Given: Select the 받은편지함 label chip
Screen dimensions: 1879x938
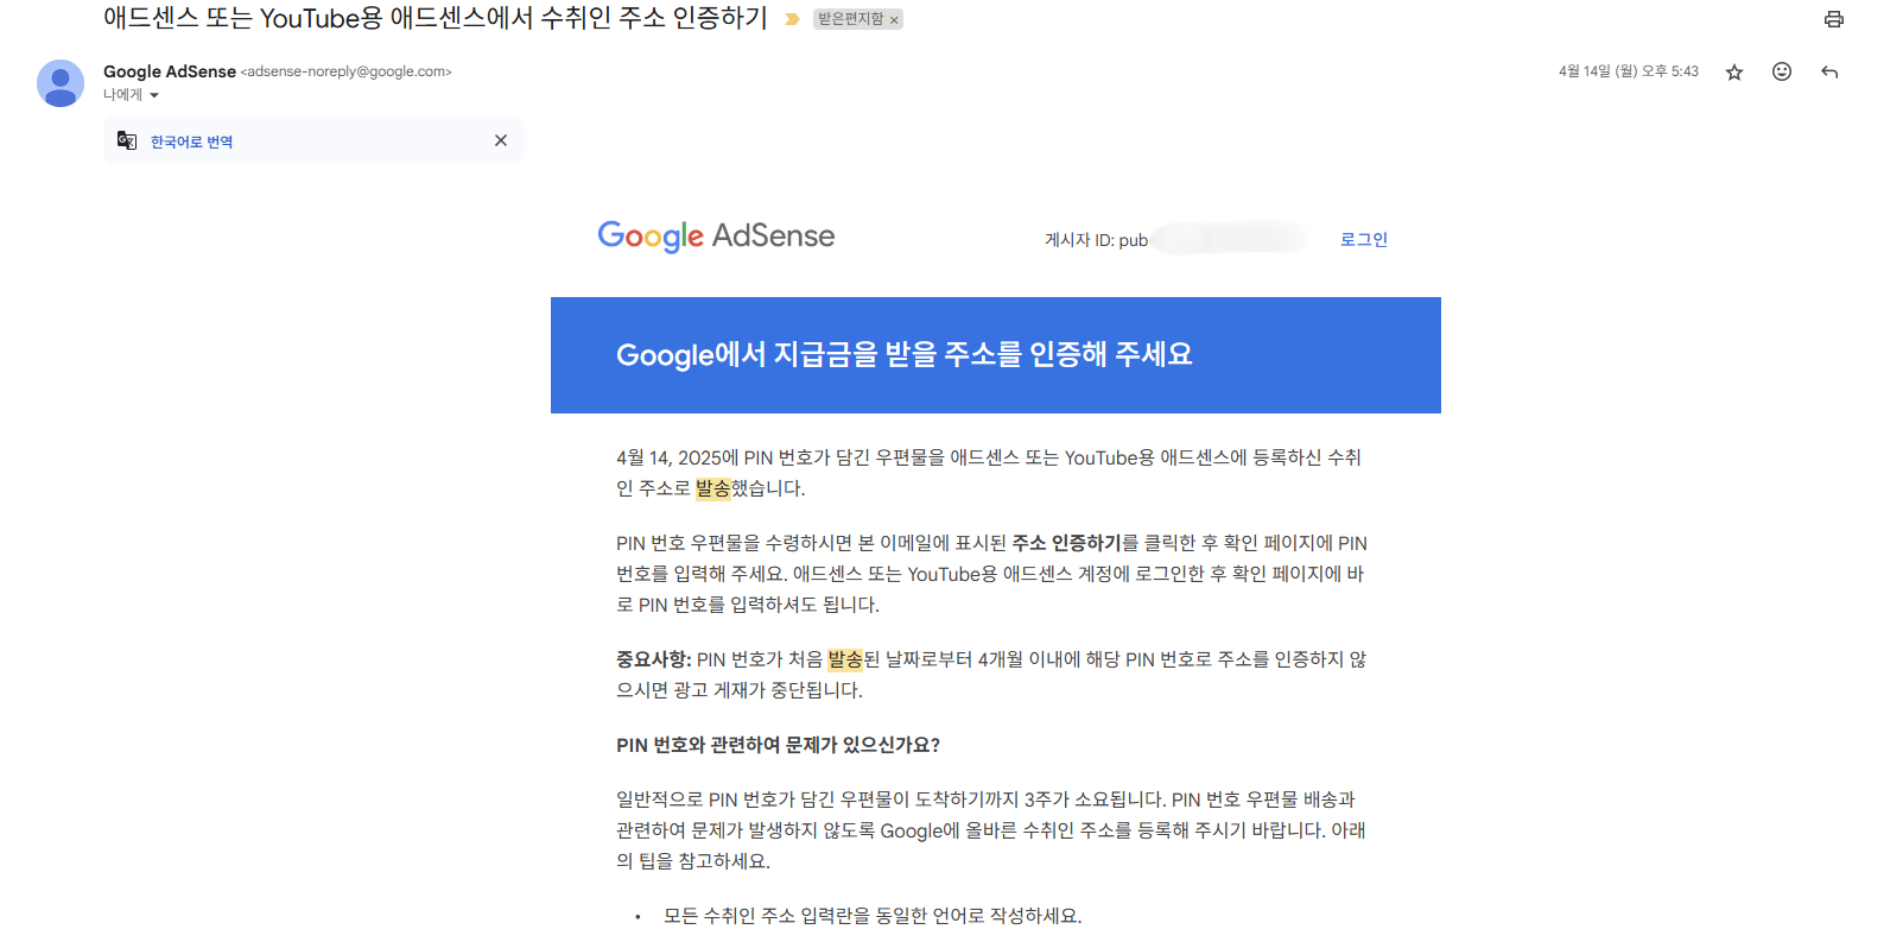Looking at the screenshot, I should pyautogui.click(x=851, y=19).
